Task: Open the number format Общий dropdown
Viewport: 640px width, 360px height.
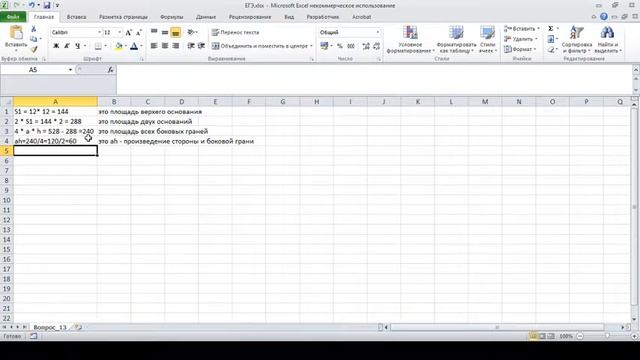Action: 378,32
